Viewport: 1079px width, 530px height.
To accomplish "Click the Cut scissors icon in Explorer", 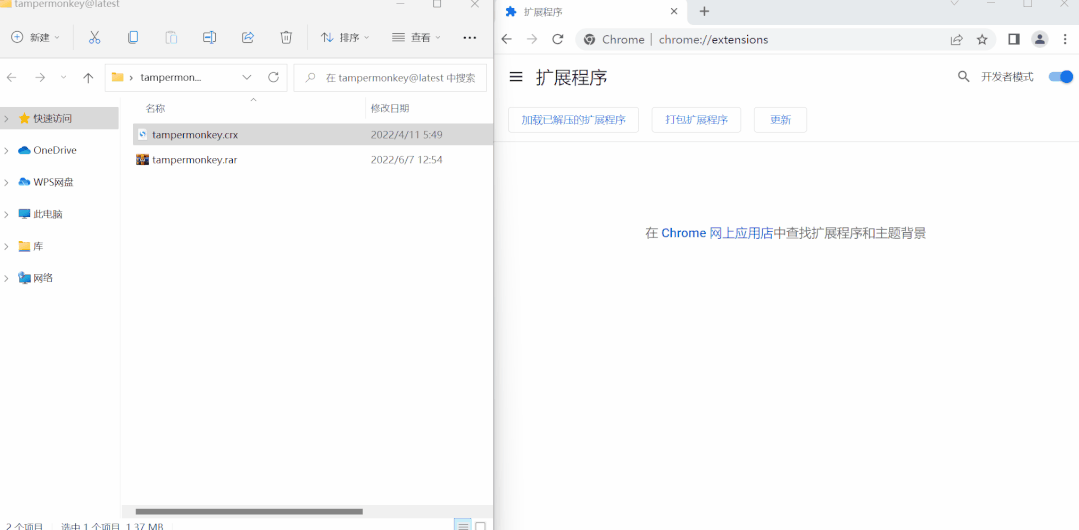I will tap(95, 38).
